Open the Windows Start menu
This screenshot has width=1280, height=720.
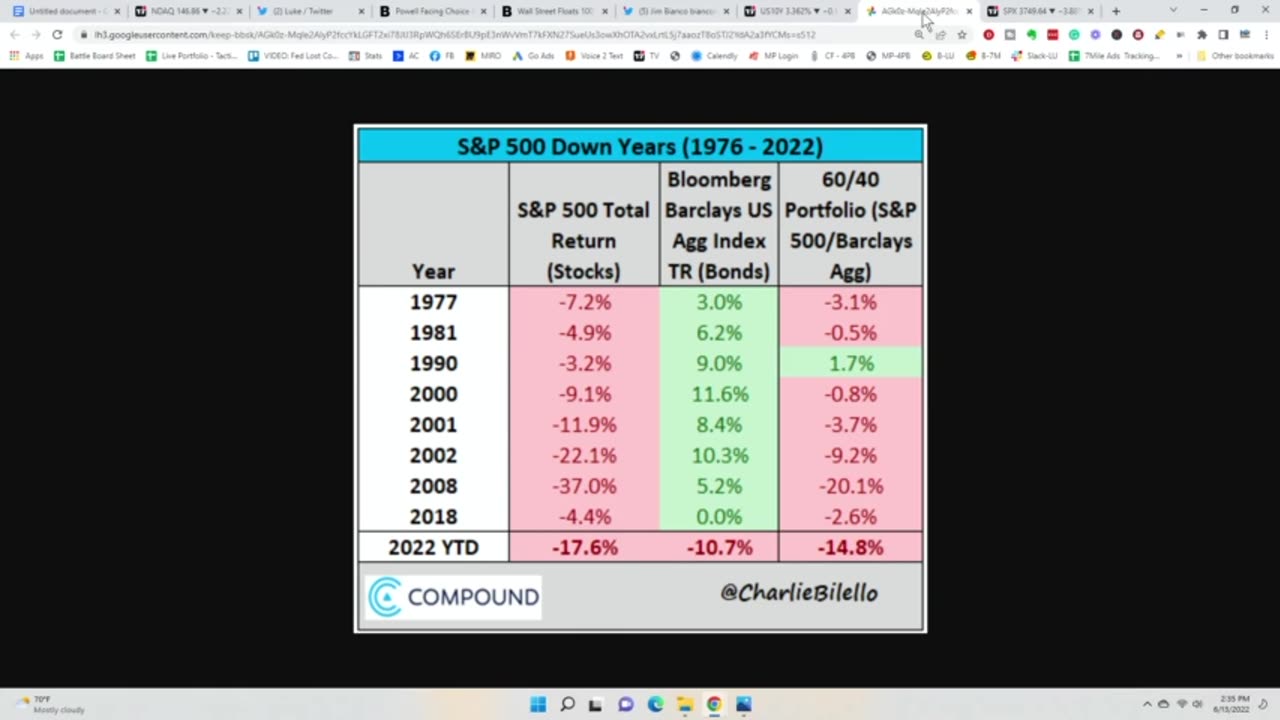coord(538,704)
